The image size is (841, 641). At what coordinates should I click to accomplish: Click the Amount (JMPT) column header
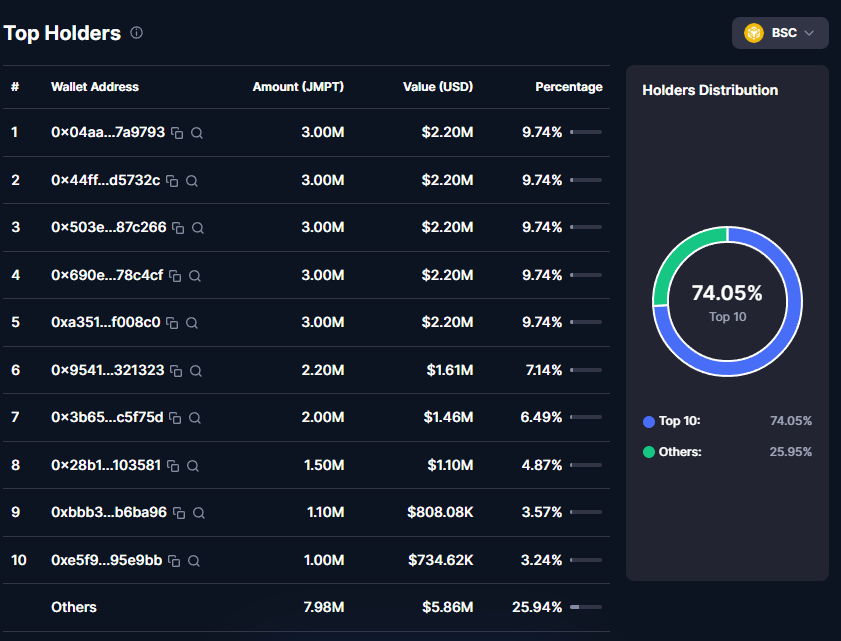point(298,87)
